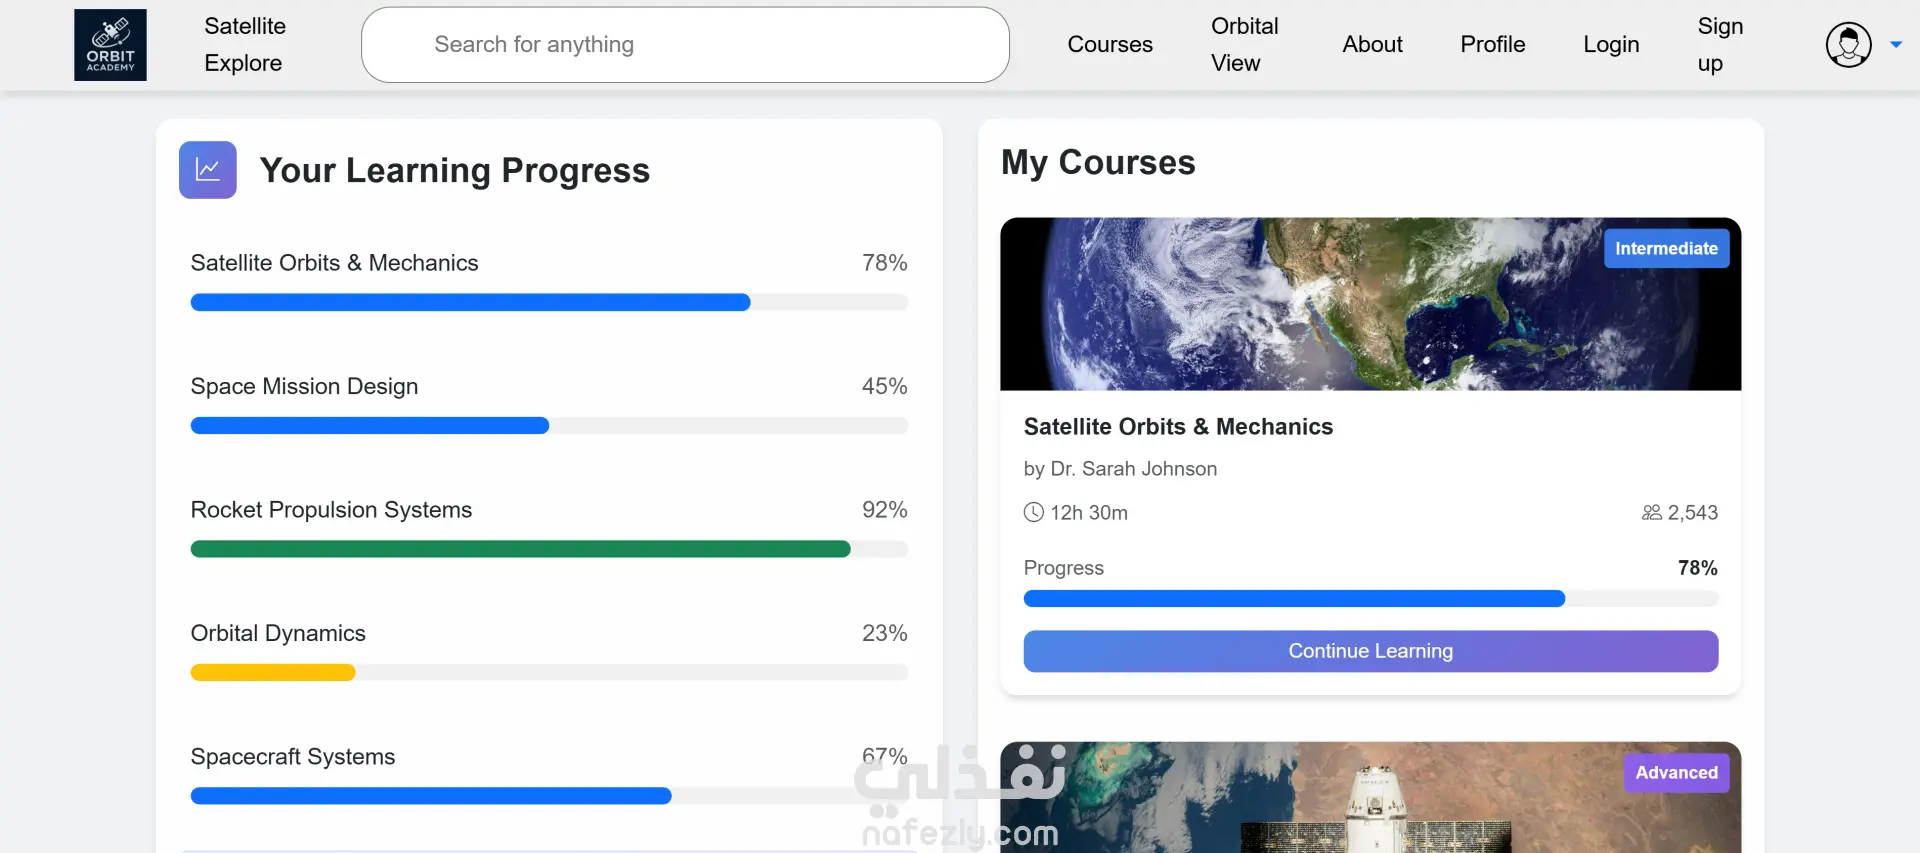This screenshot has height=853, width=1920.
Task: Open the Courses menu item
Action: point(1110,45)
